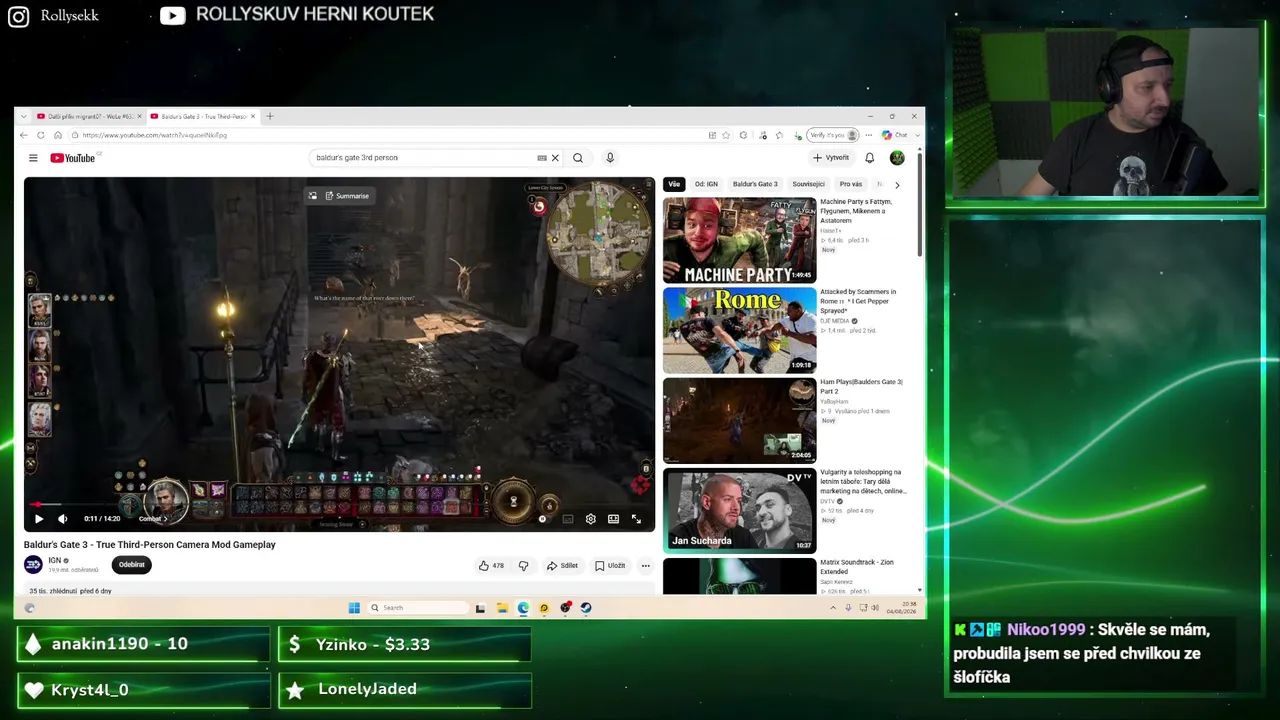Select the Pro vás filter chip
Image resolution: width=1280 pixels, height=720 pixels.
pos(851,184)
